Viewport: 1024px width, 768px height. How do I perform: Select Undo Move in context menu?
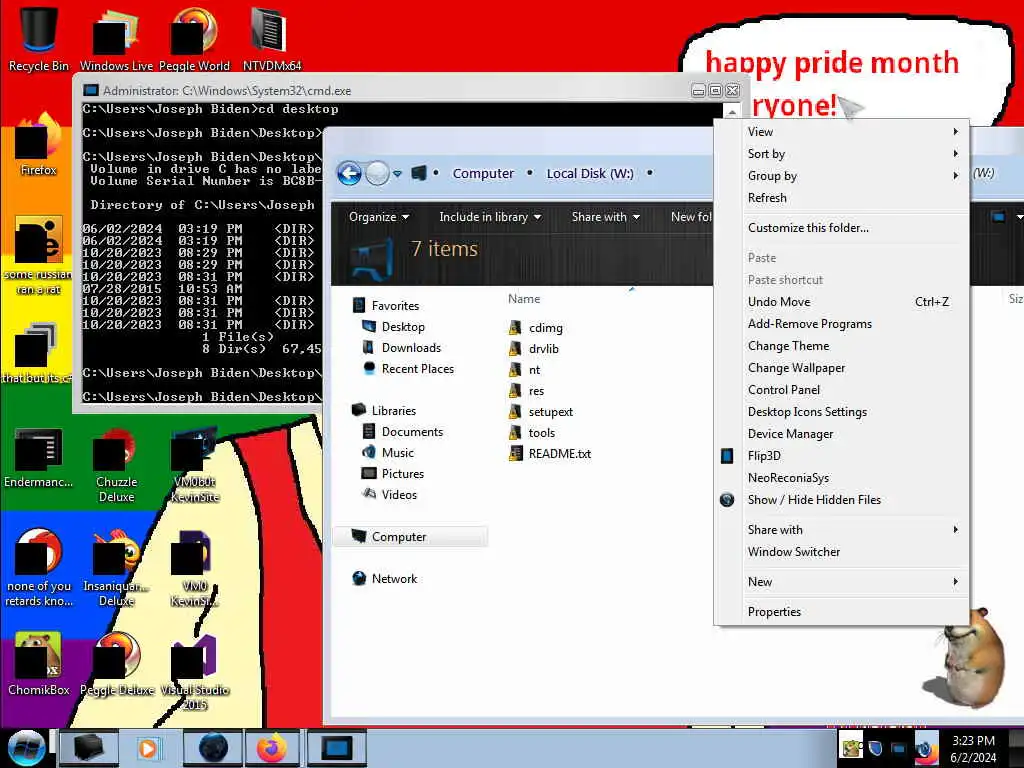coord(841,302)
